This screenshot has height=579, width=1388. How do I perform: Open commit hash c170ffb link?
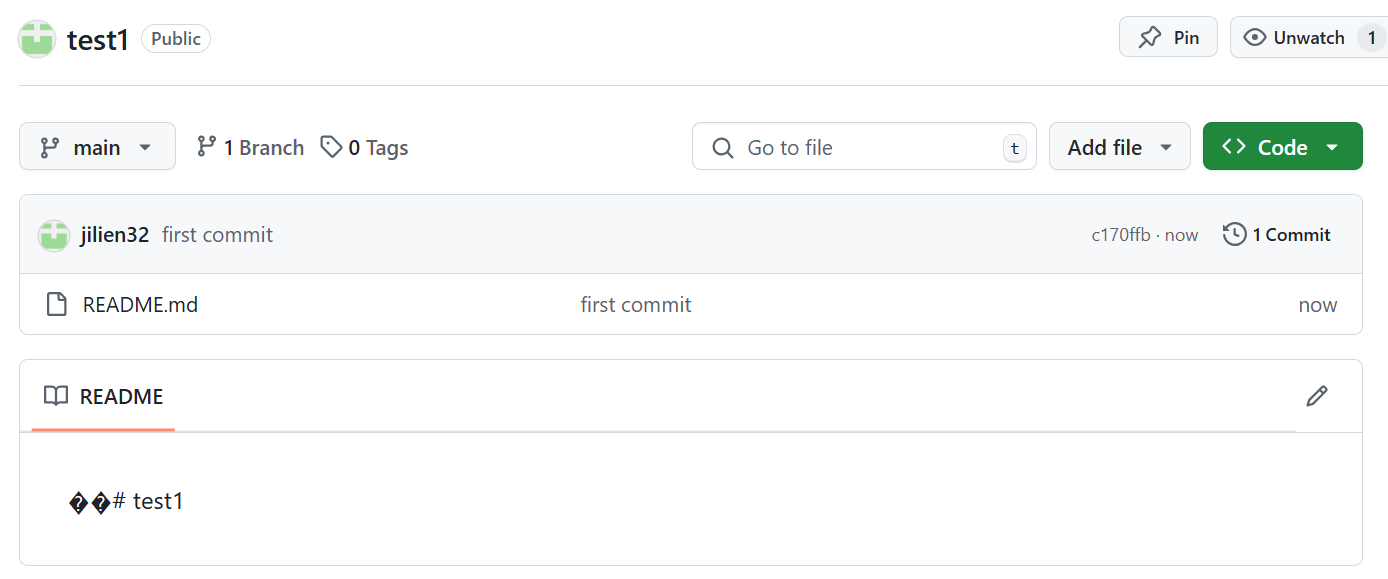tap(1120, 235)
